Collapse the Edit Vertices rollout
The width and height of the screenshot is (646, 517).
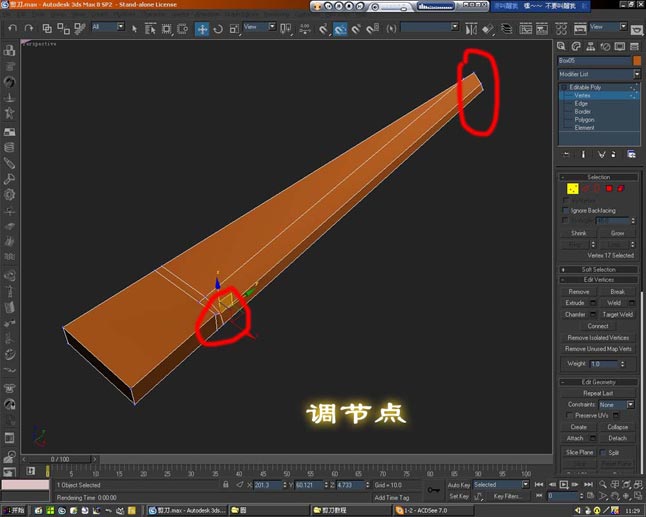click(599, 280)
